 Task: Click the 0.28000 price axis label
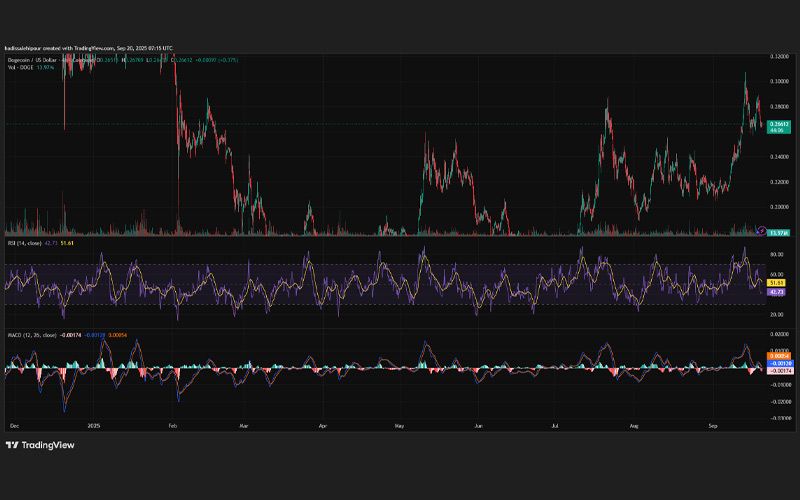pos(779,107)
